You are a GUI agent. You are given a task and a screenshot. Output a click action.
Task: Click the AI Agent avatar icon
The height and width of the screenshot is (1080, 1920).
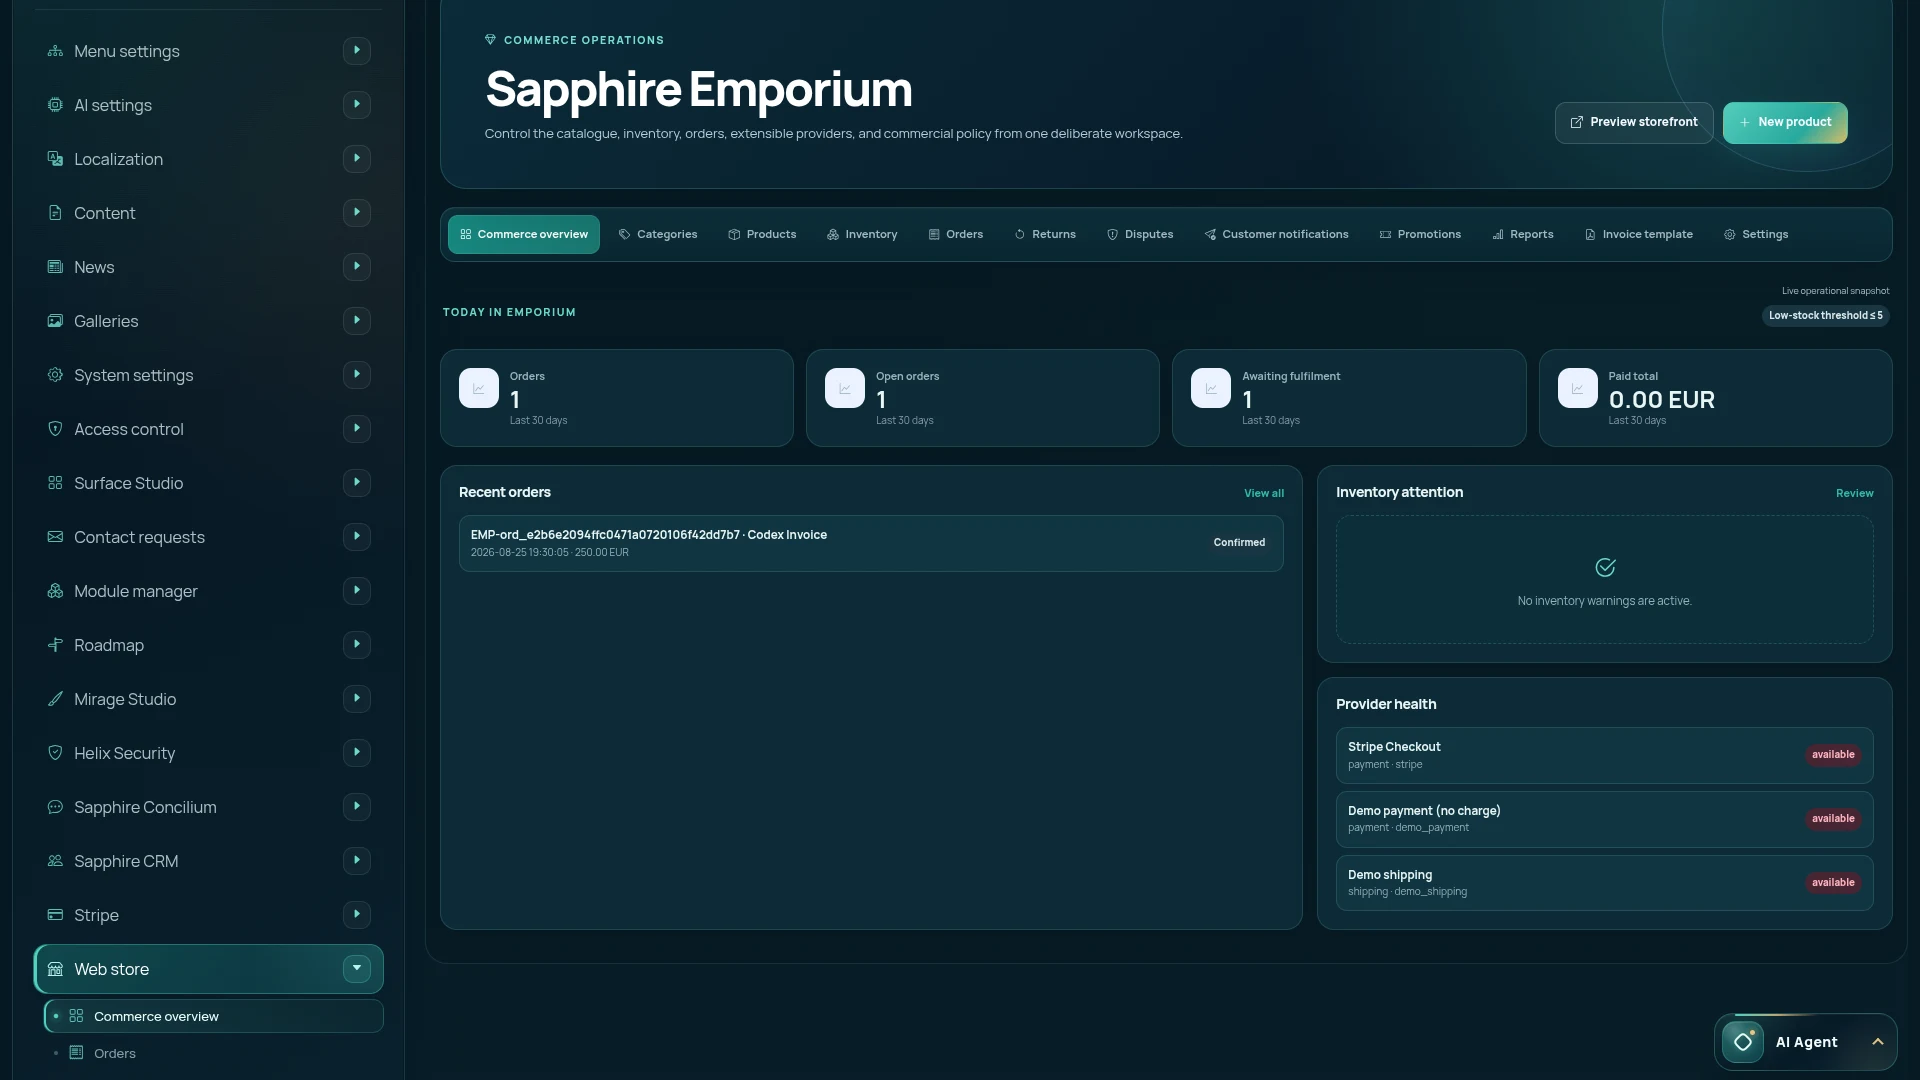pos(1743,1042)
